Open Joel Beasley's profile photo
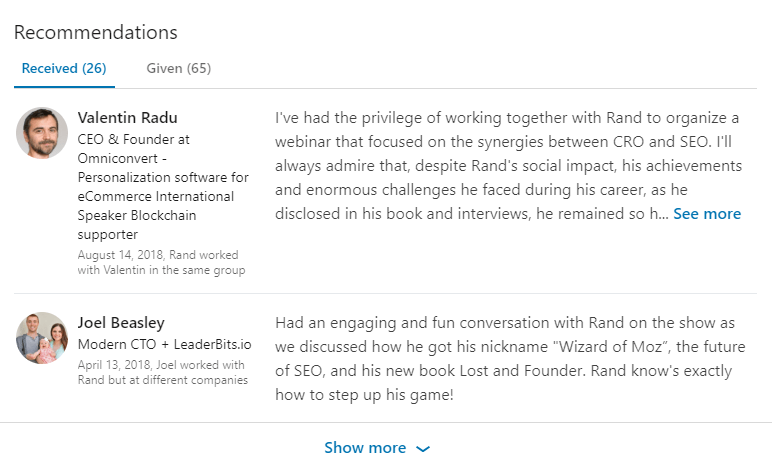 42,338
